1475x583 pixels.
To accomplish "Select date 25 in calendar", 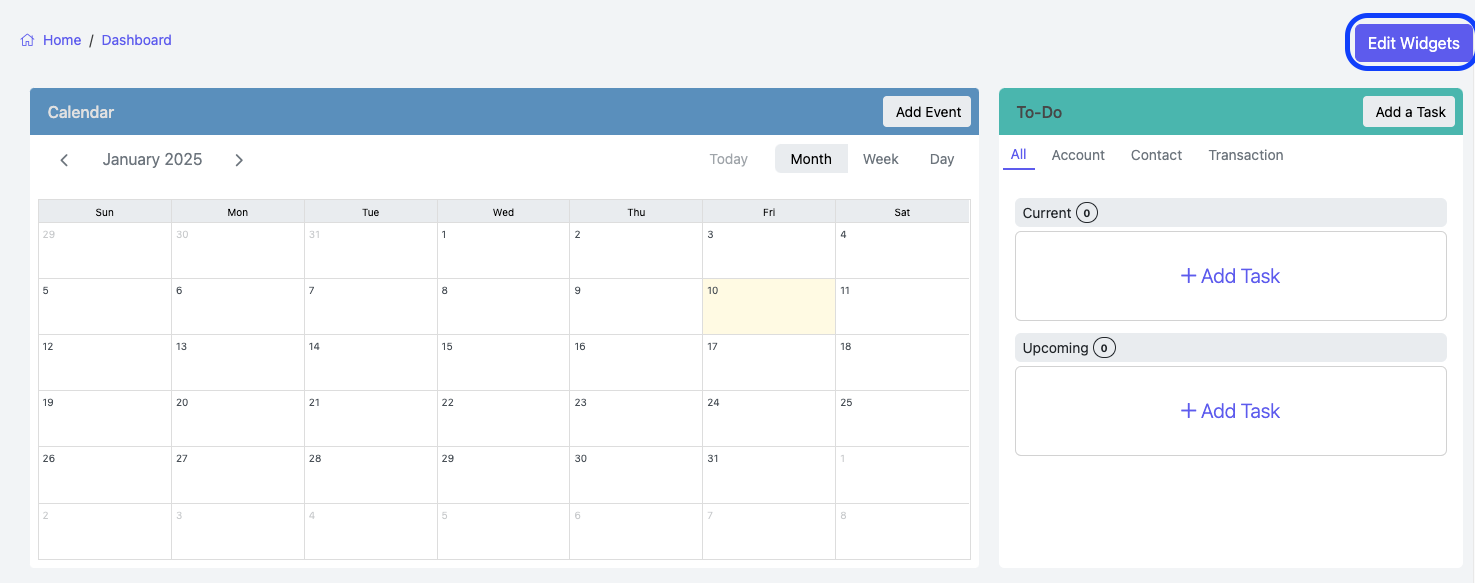I will (903, 418).
